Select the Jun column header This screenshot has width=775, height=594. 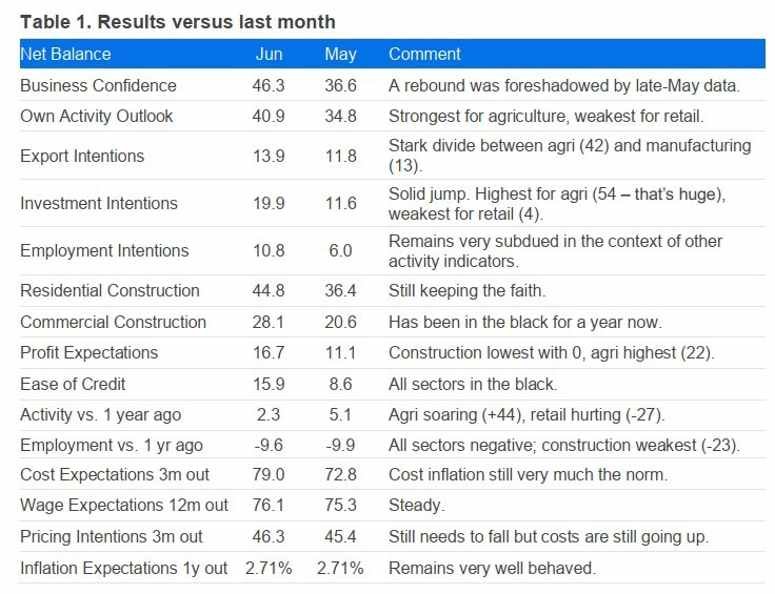click(269, 54)
